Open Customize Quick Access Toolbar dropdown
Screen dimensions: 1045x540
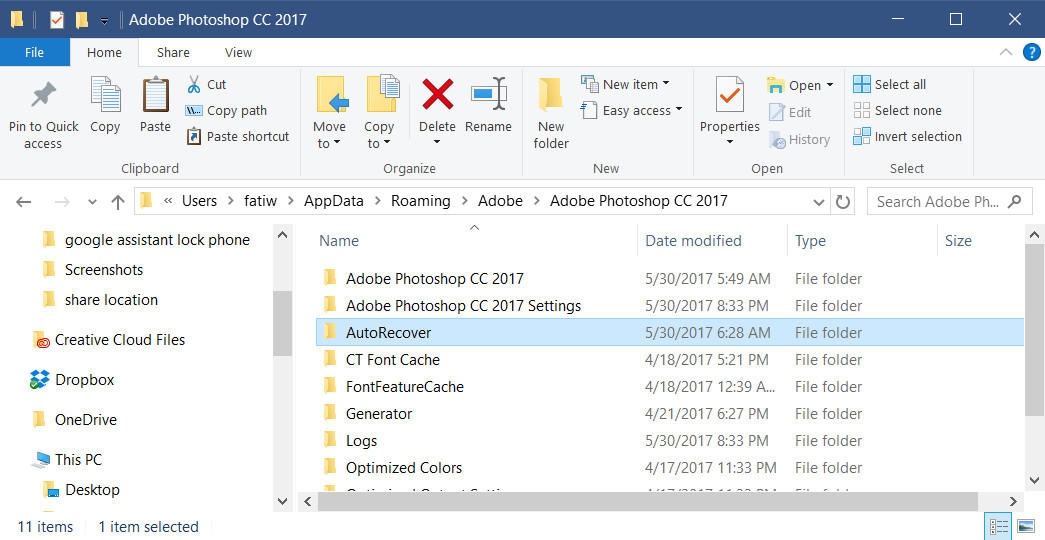click(105, 21)
